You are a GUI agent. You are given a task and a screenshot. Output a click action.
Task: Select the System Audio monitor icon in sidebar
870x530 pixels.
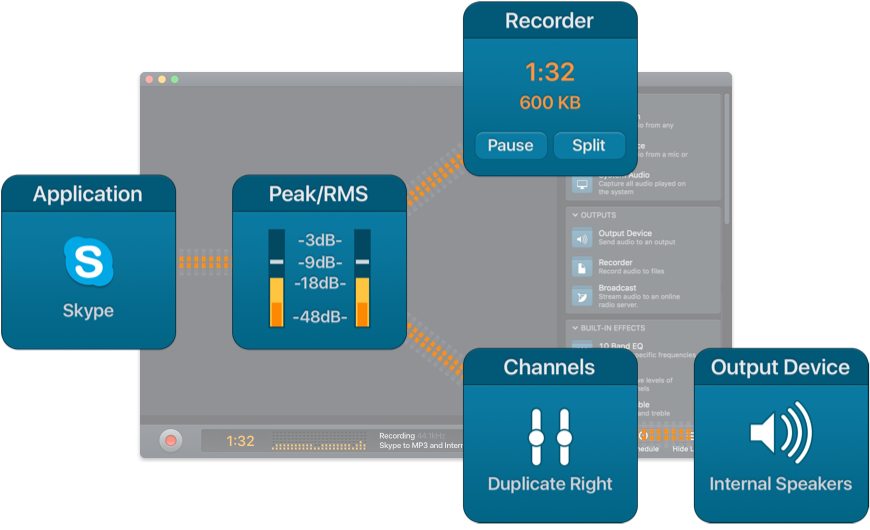click(x=582, y=184)
